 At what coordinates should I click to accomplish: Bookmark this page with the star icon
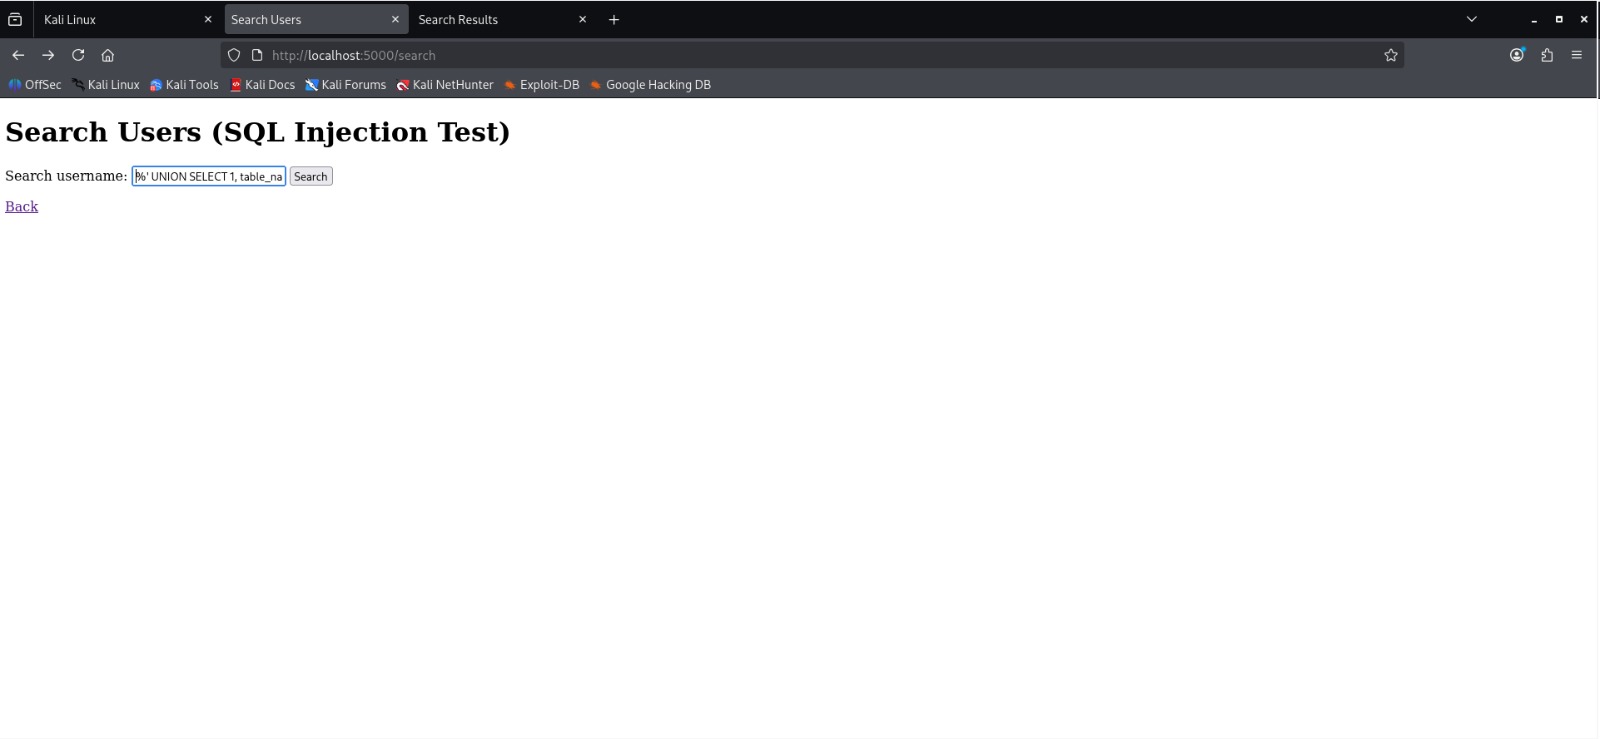coord(1391,55)
